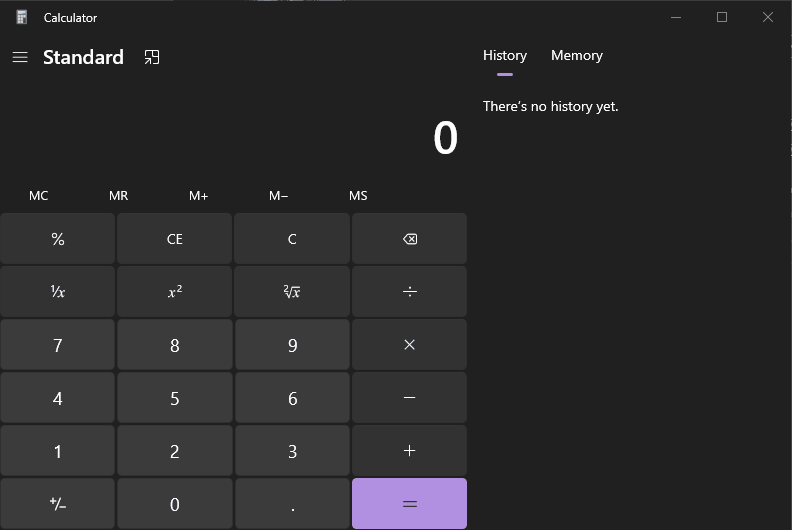This screenshot has height=530, width=792.
Task: Select the plus operator key
Action: coord(410,451)
